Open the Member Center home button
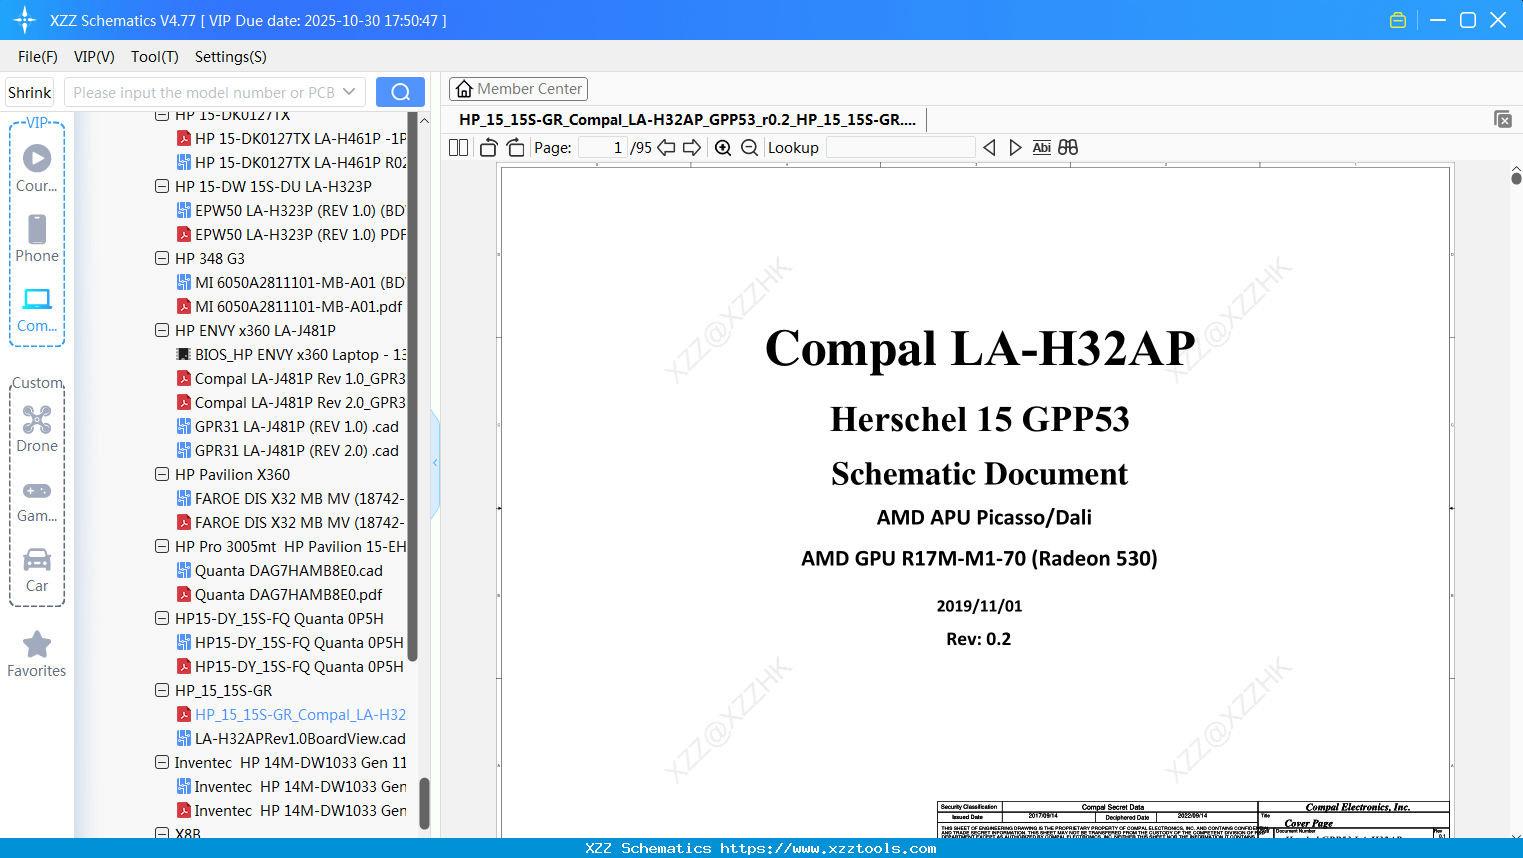 (518, 89)
